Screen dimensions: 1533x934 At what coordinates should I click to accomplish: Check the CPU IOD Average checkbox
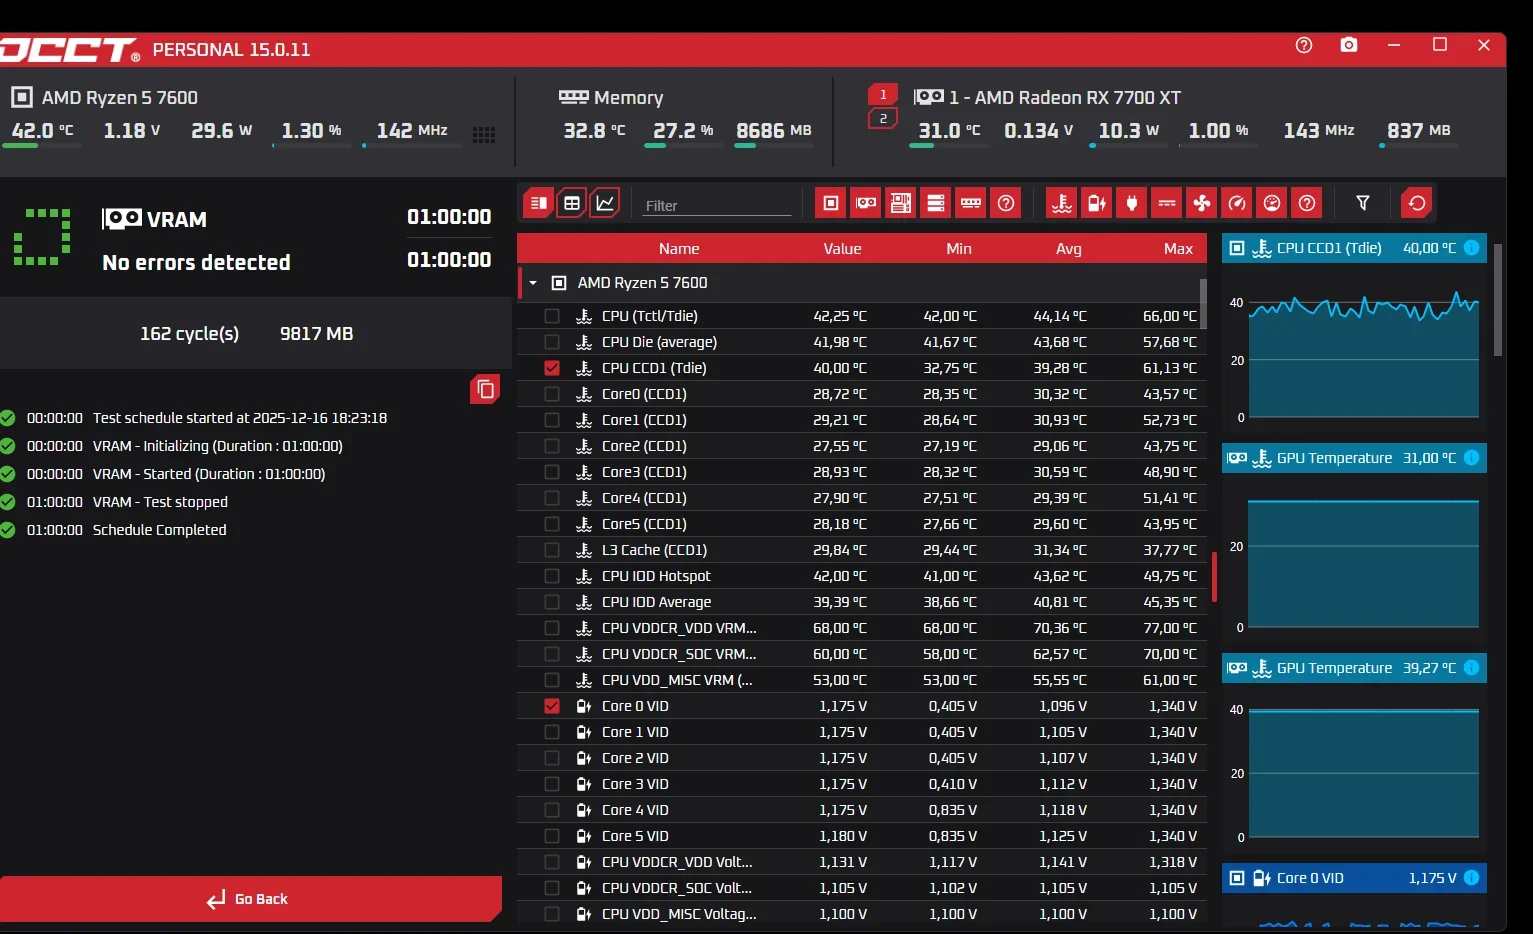(x=552, y=602)
